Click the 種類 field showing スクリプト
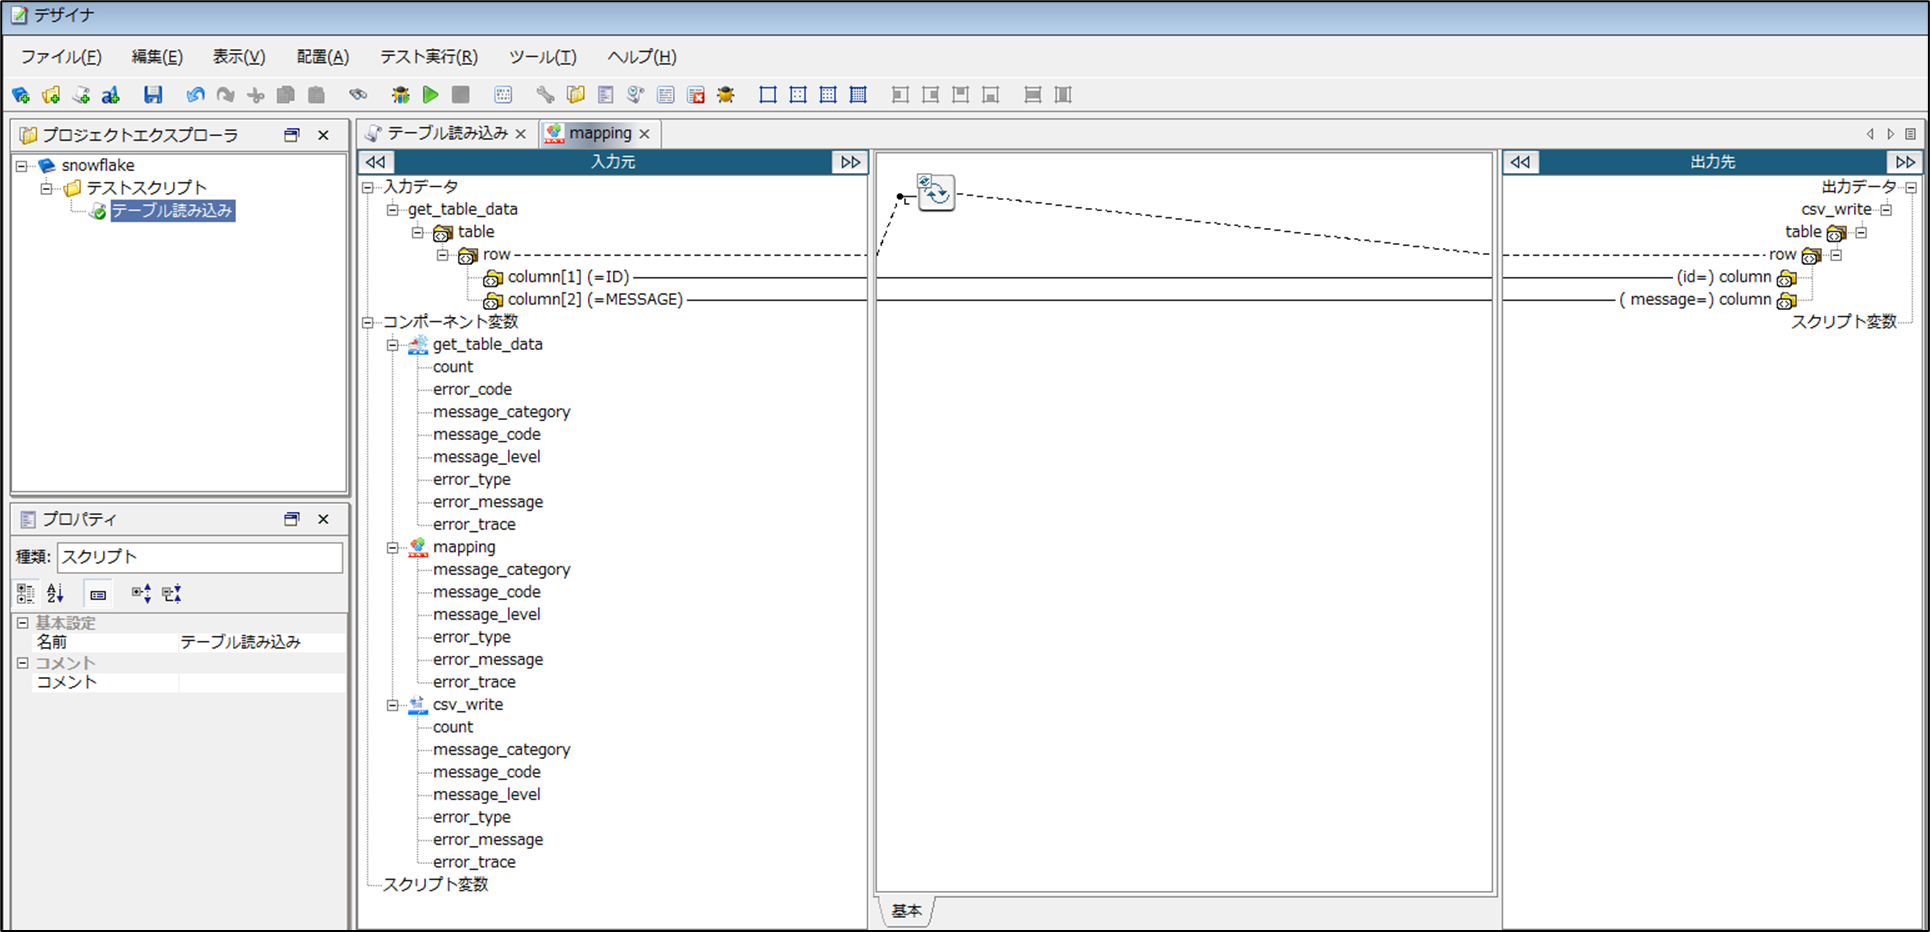 (x=200, y=557)
